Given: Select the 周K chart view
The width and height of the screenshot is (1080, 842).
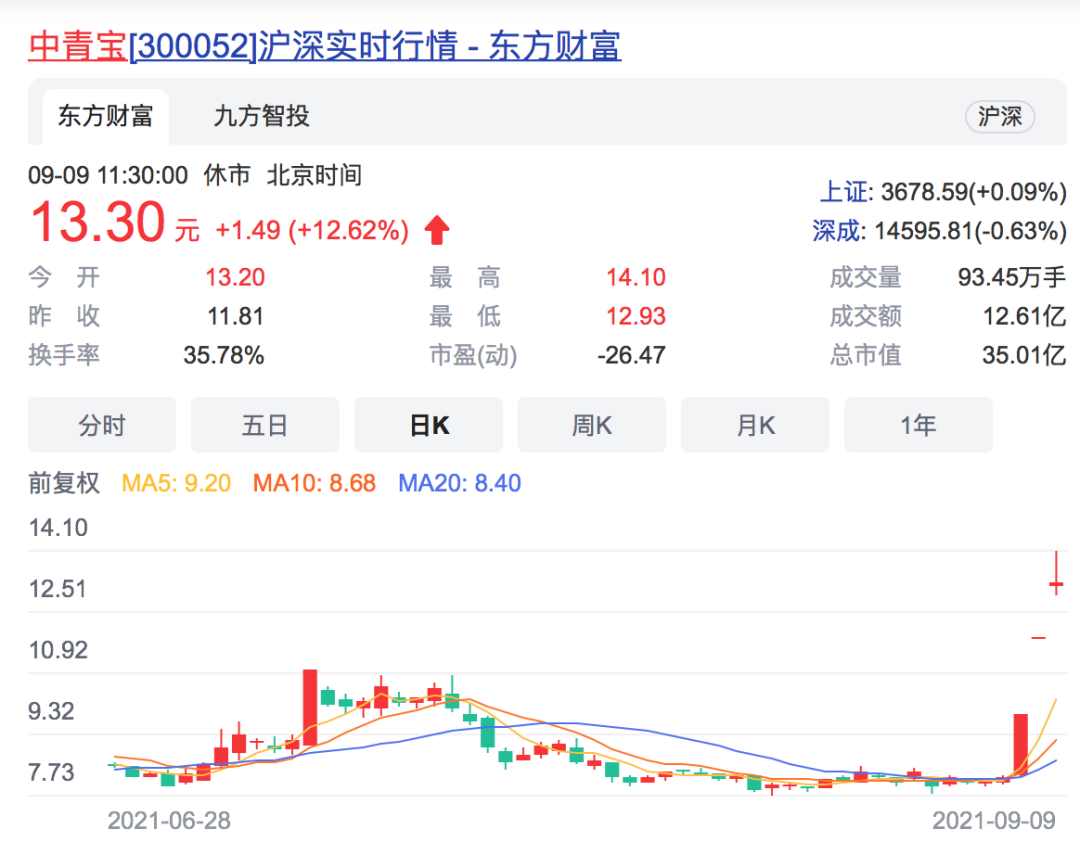Looking at the screenshot, I should (x=592, y=425).
